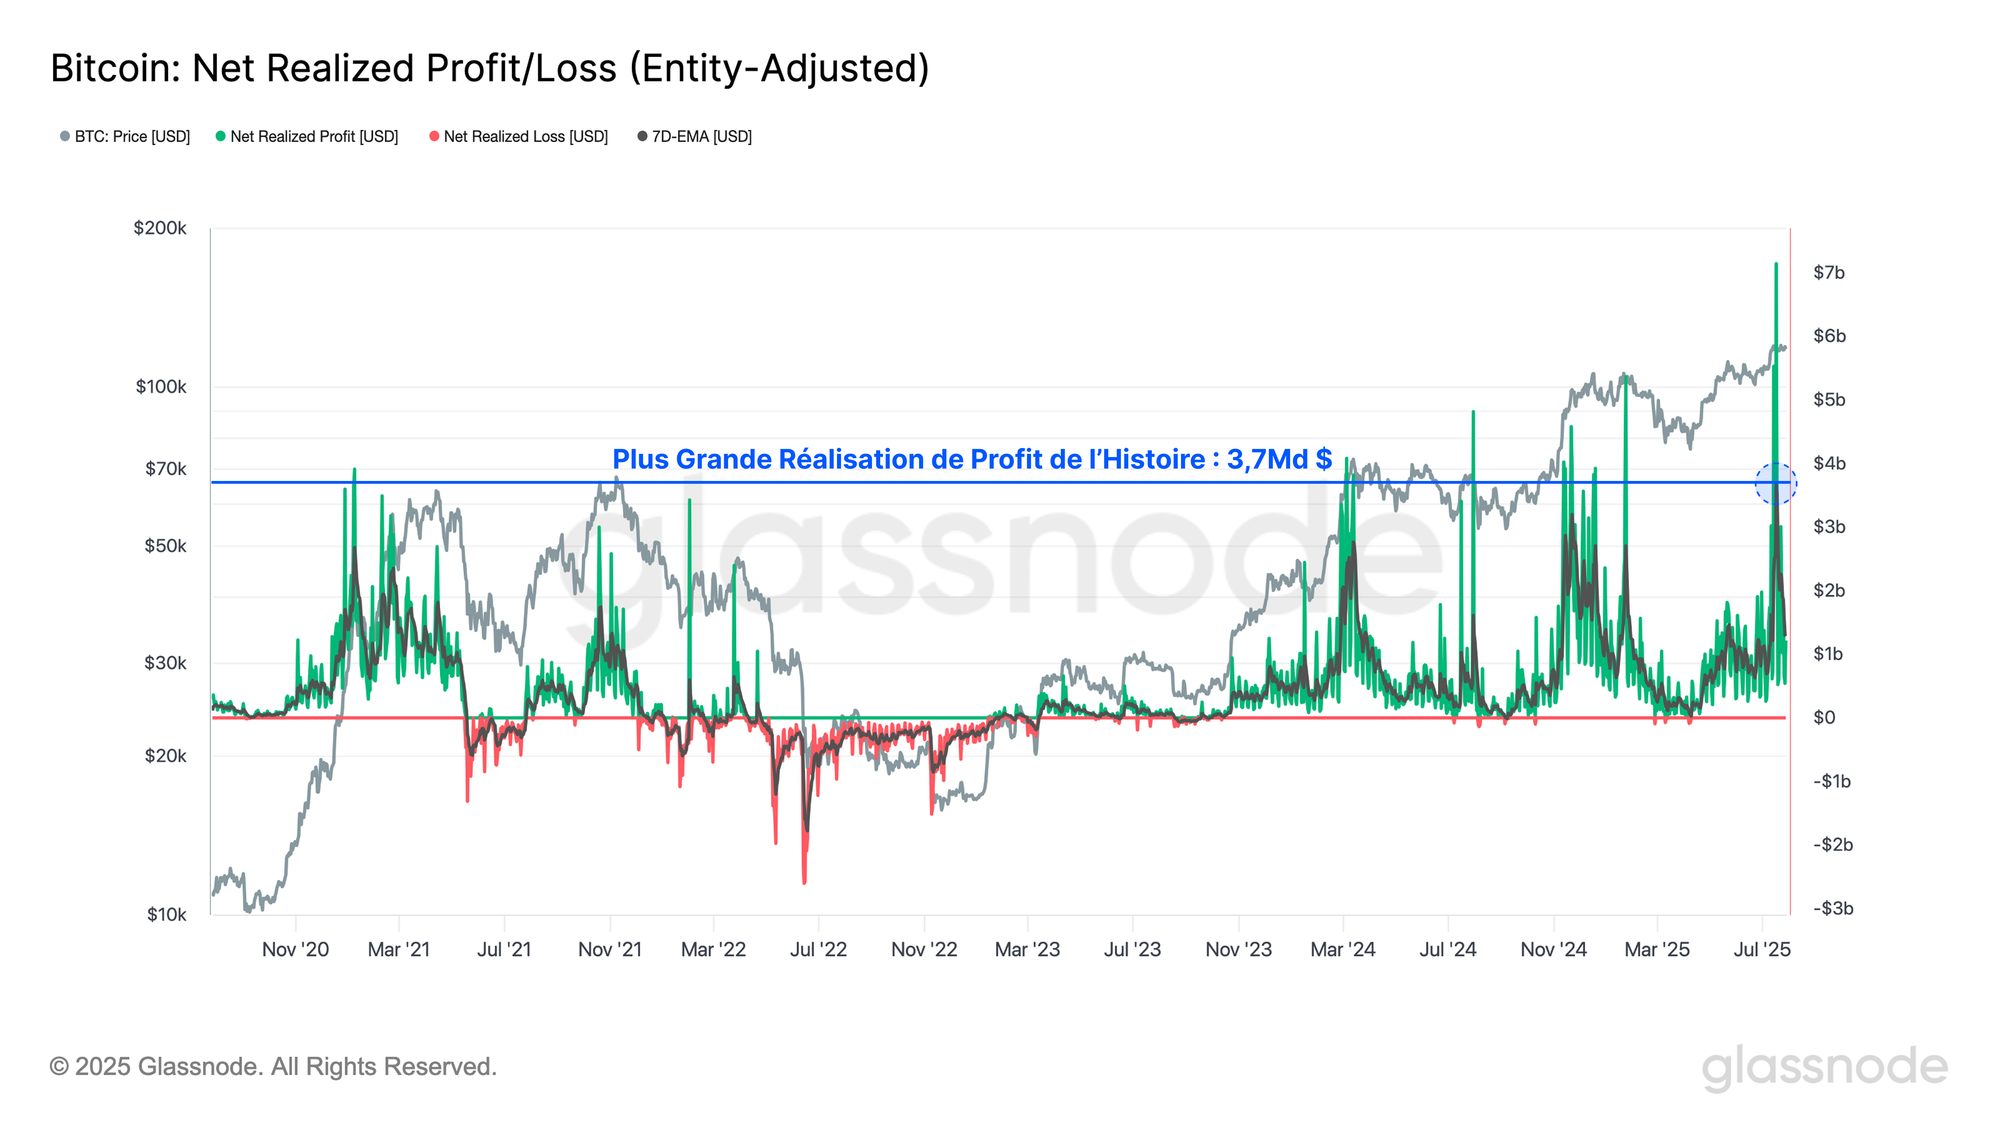Screen dimensions: 2000x1125
Task: Click the Nov '20 x-axis label
Action: pos(295,949)
